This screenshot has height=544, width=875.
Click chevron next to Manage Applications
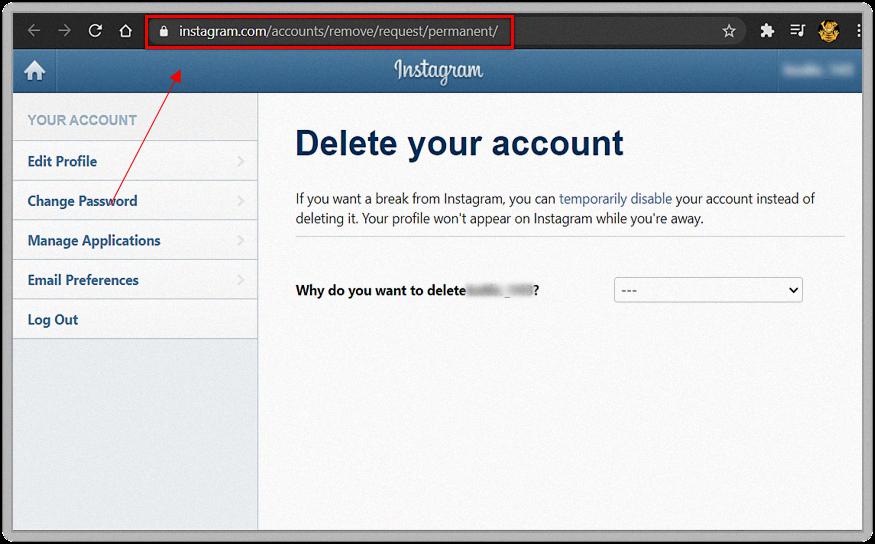coord(241,240)
